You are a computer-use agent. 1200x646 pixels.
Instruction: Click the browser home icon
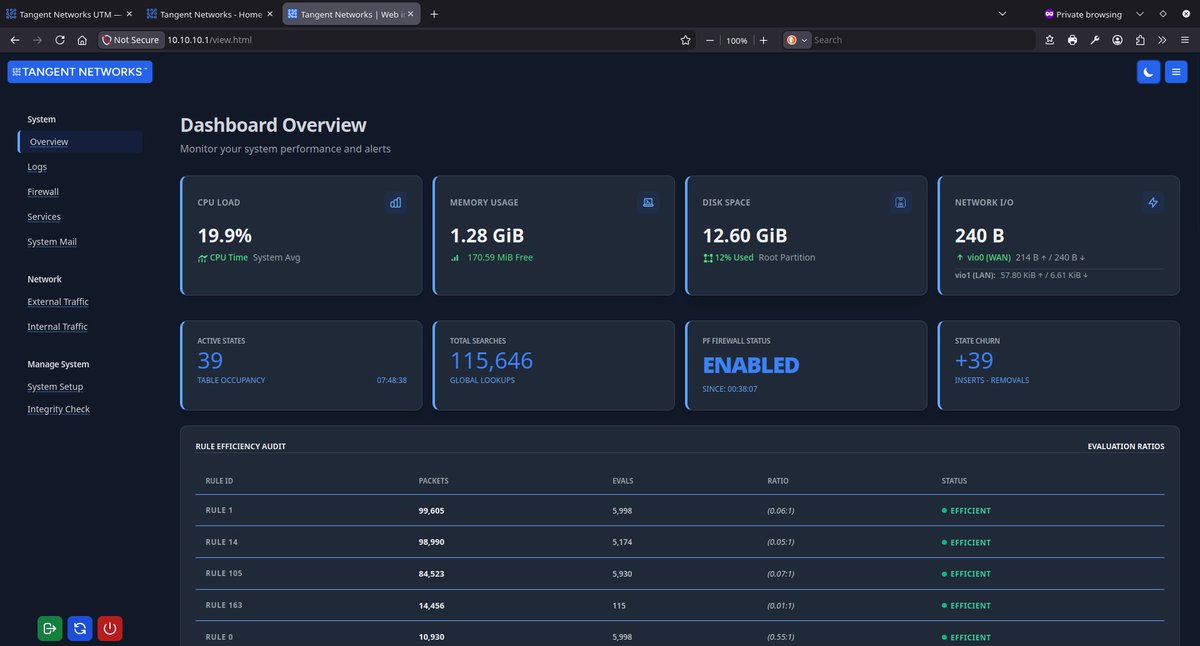82,40
